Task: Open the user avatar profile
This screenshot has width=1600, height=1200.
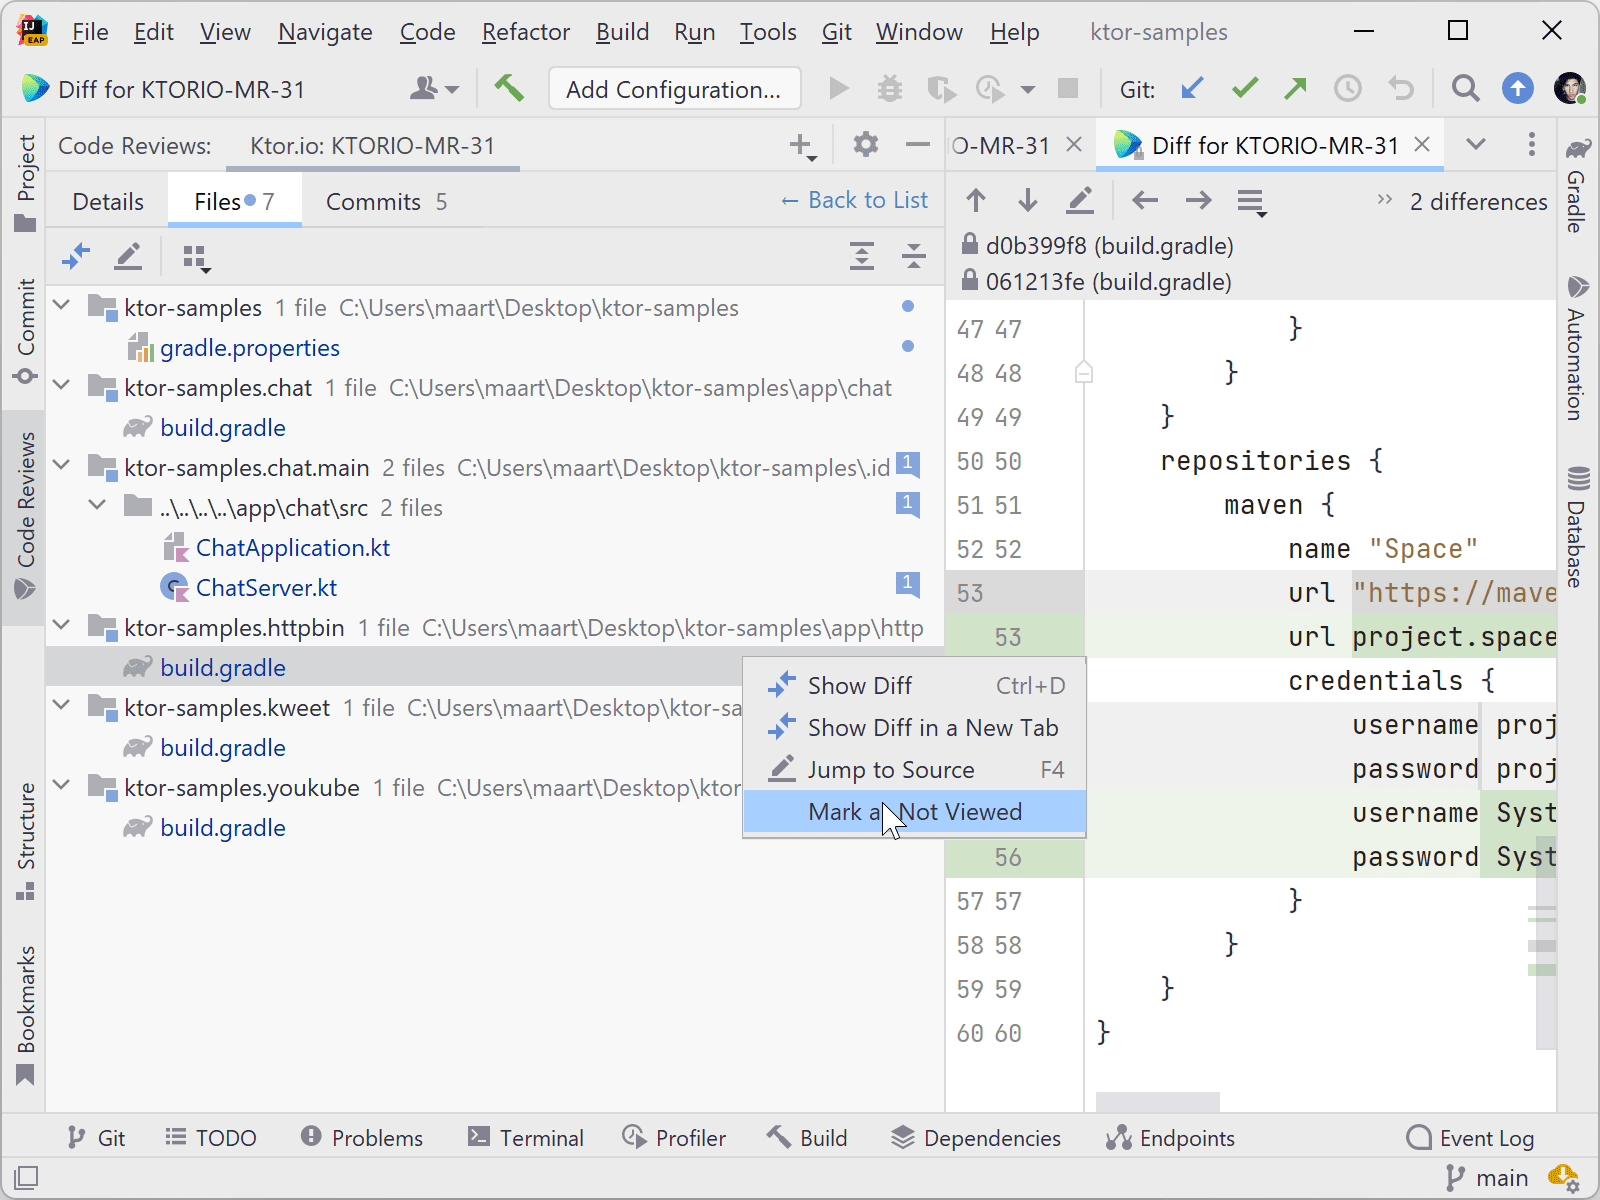Action: click(1570, 89)
